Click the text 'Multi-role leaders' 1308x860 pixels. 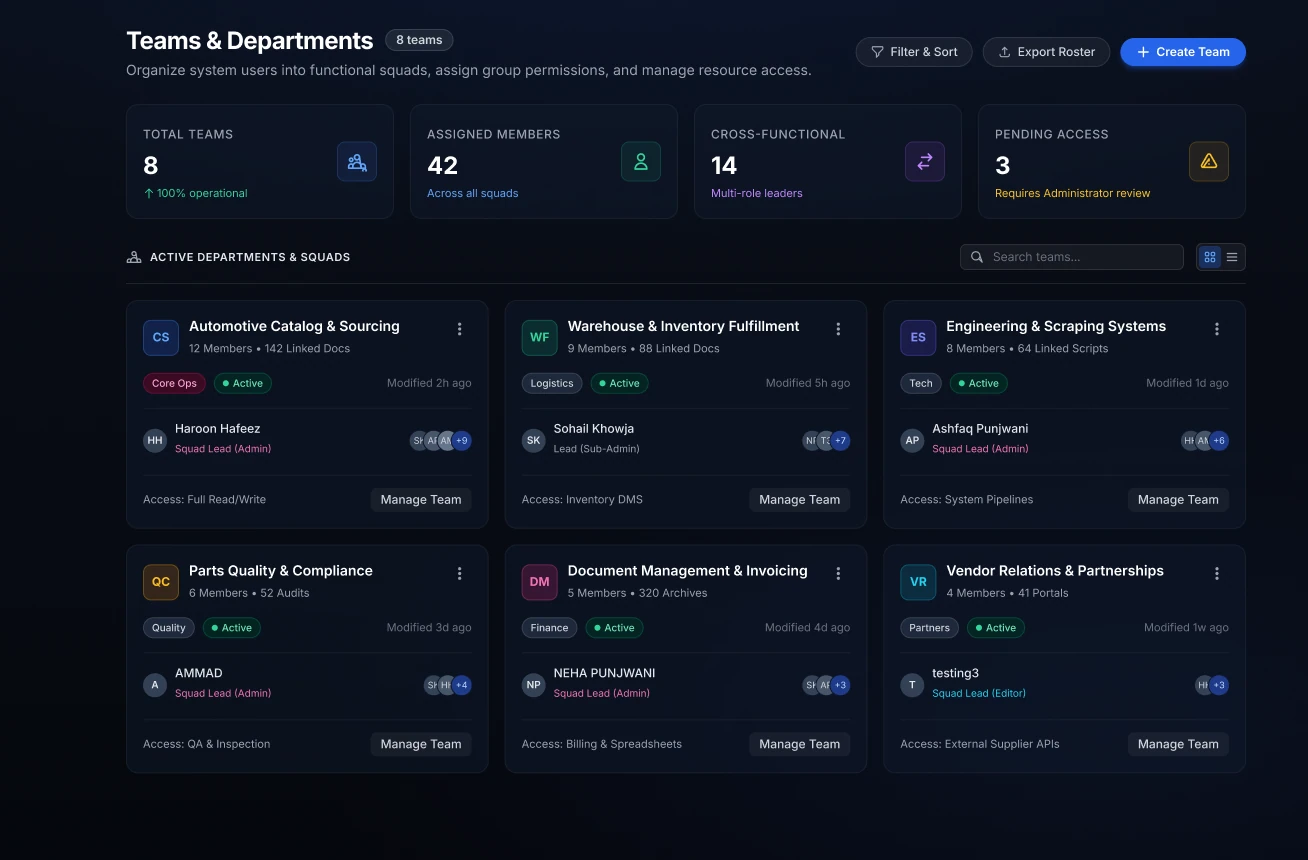point(756,193)
